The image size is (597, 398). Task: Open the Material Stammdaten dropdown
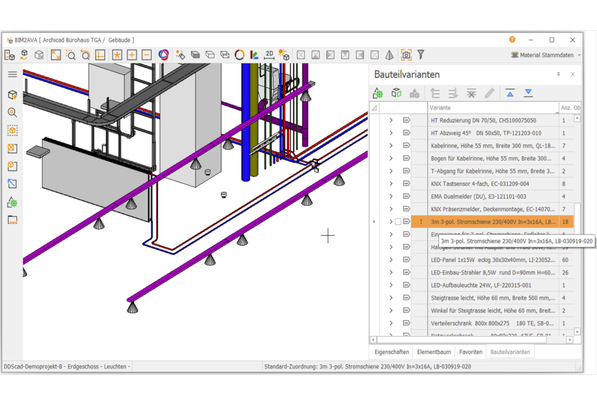point(546,55)
